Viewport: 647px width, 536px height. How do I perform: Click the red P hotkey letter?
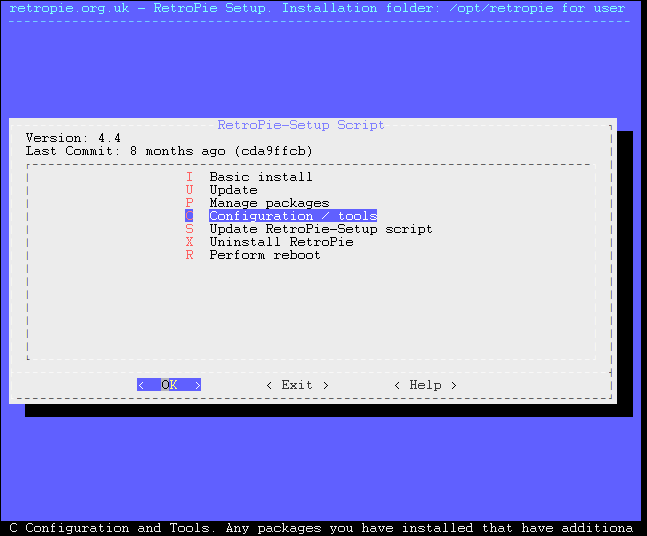coord(189,203)
